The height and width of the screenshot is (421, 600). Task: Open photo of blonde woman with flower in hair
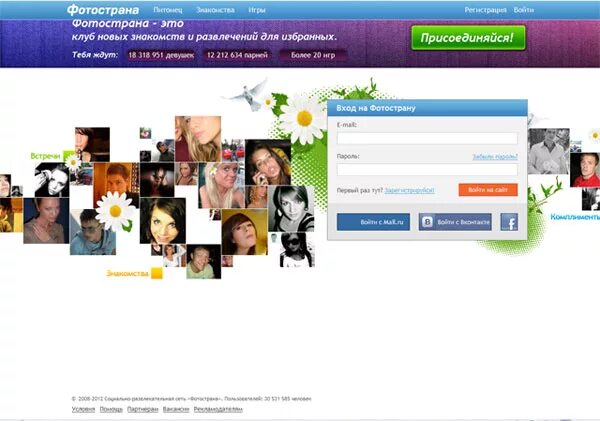[221, 185]
